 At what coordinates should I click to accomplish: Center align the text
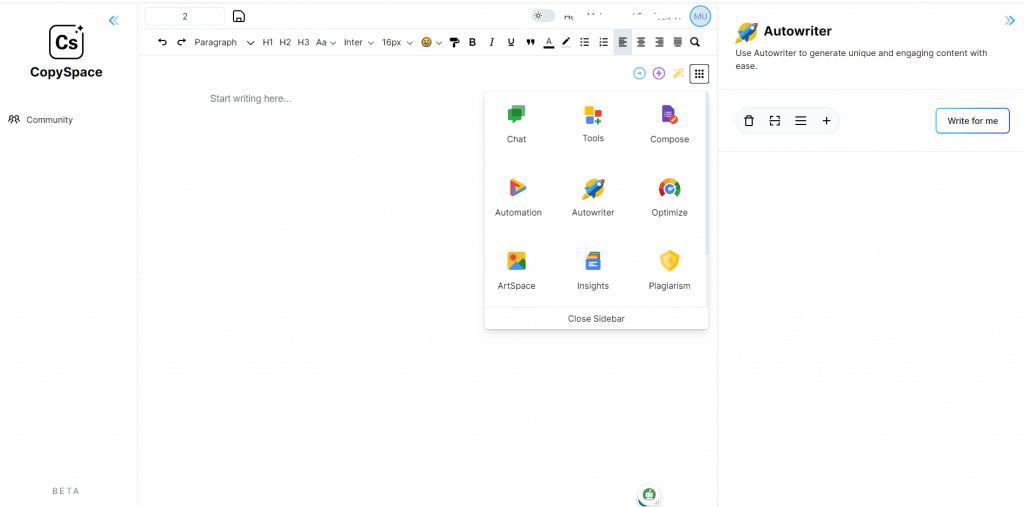[x=641, y=42]
